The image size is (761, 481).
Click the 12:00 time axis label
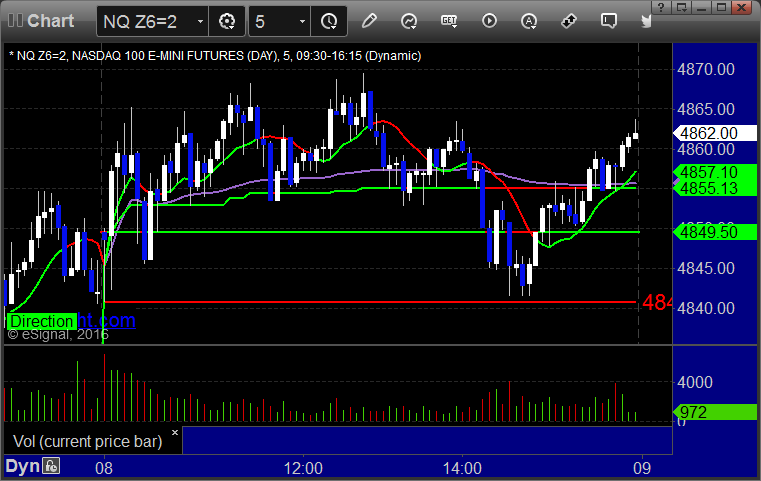pyautogui.click(x=303, y=468)
